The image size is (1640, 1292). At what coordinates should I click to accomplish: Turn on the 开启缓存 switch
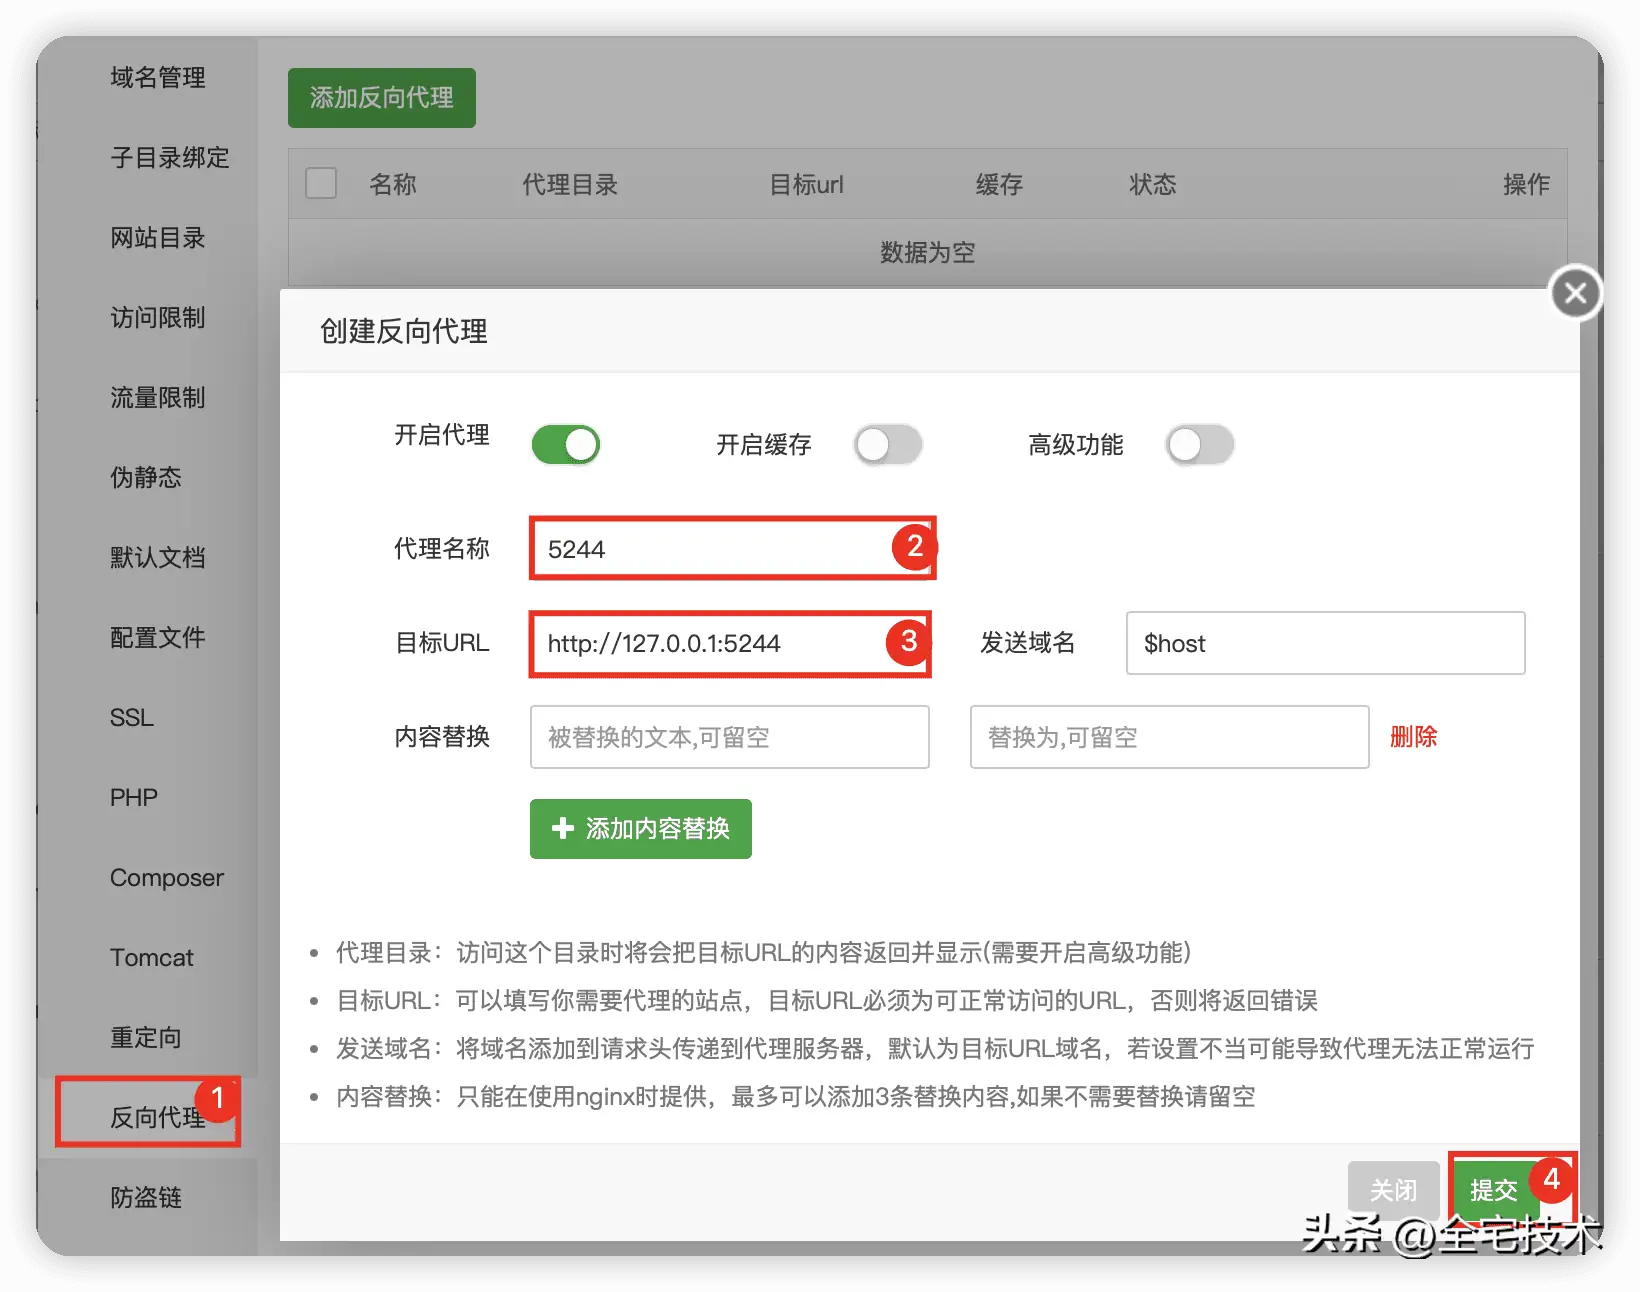[x=888, y=444]
